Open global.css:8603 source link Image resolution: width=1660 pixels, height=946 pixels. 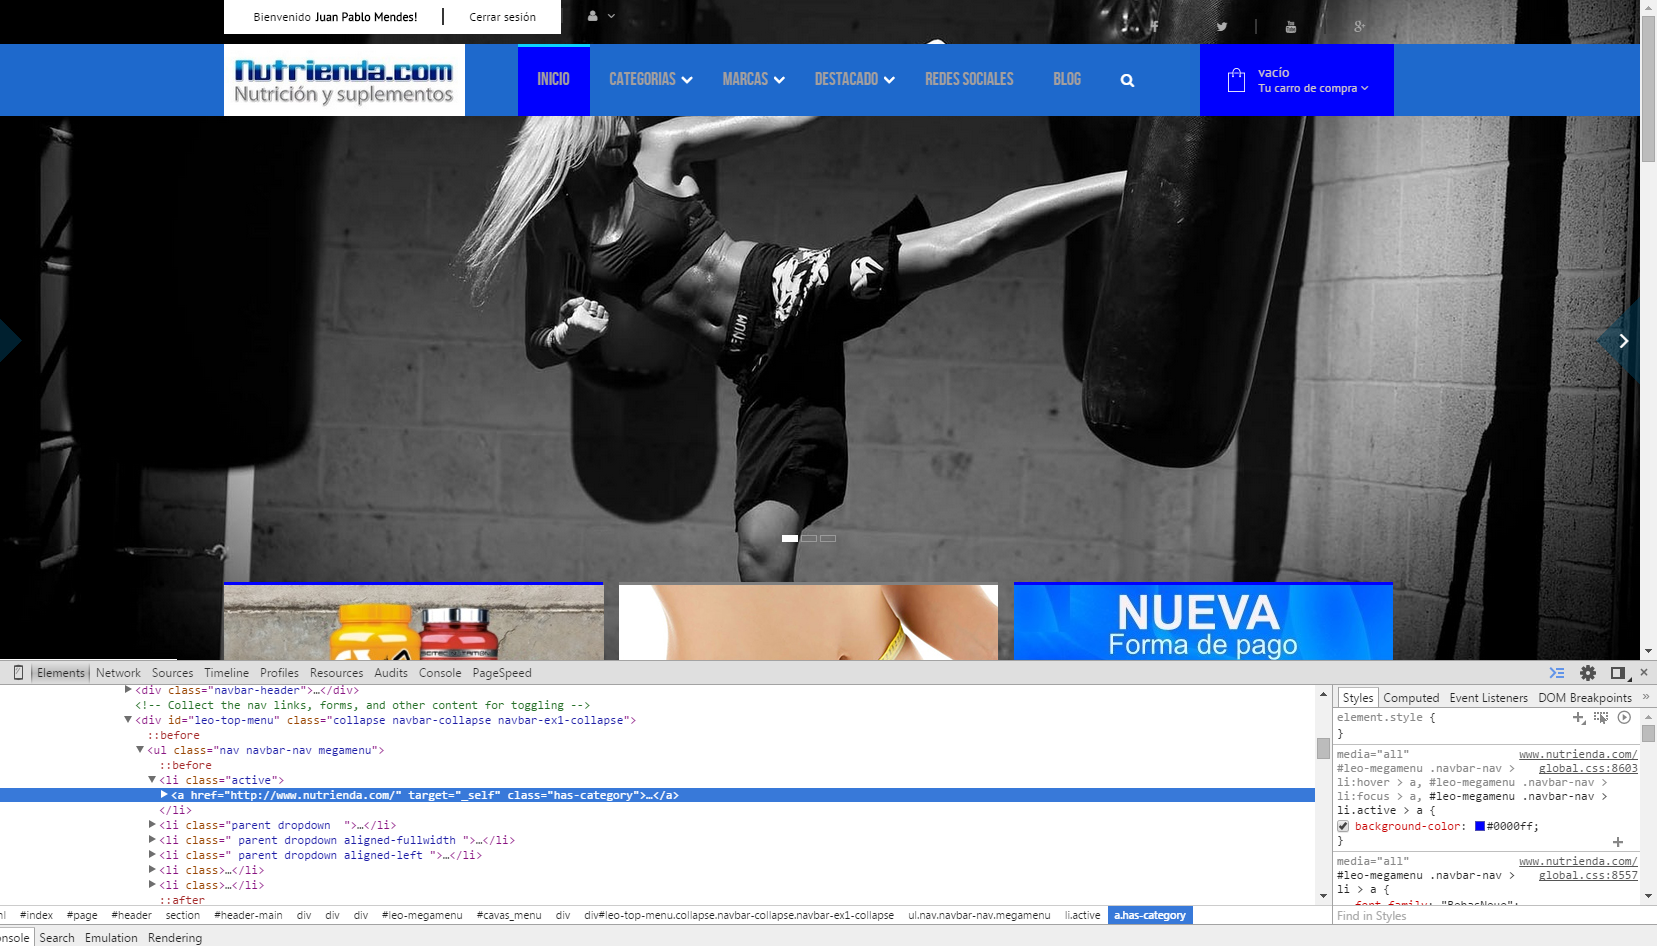[1588, 768]
